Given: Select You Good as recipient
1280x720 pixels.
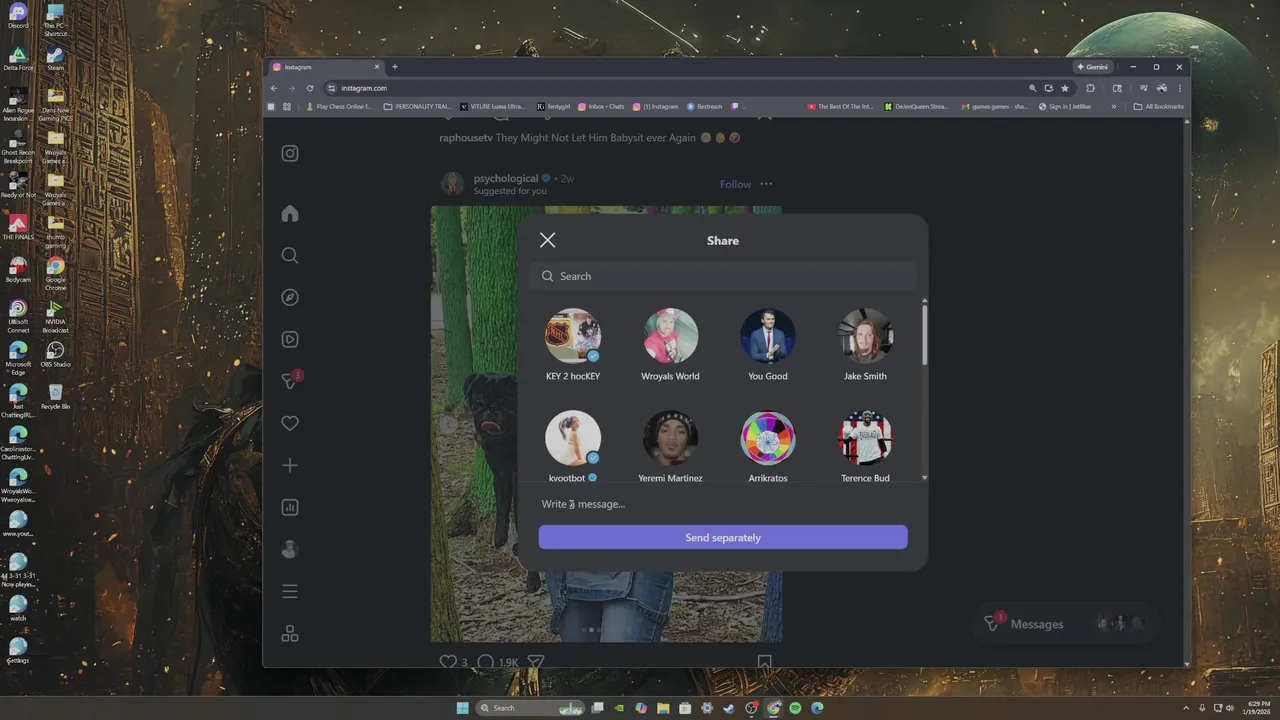Looking at the screenshot, I should pos(768,345).
